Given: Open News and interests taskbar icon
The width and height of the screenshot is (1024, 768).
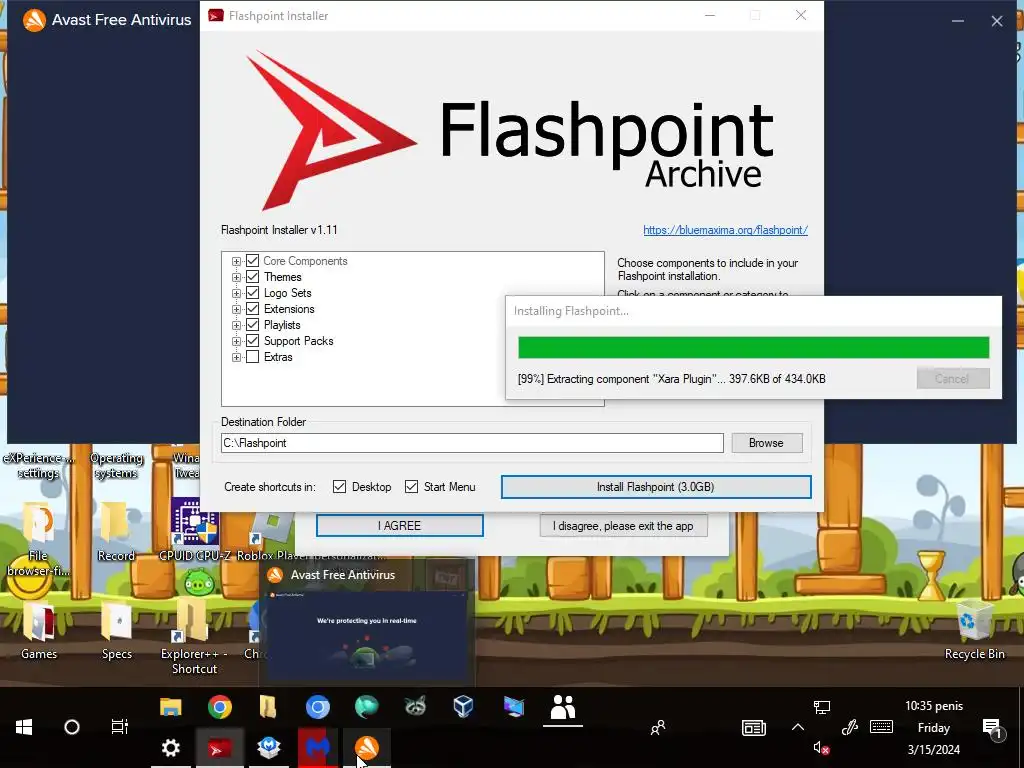Looking at the screenshot, I should pos(754,728).
